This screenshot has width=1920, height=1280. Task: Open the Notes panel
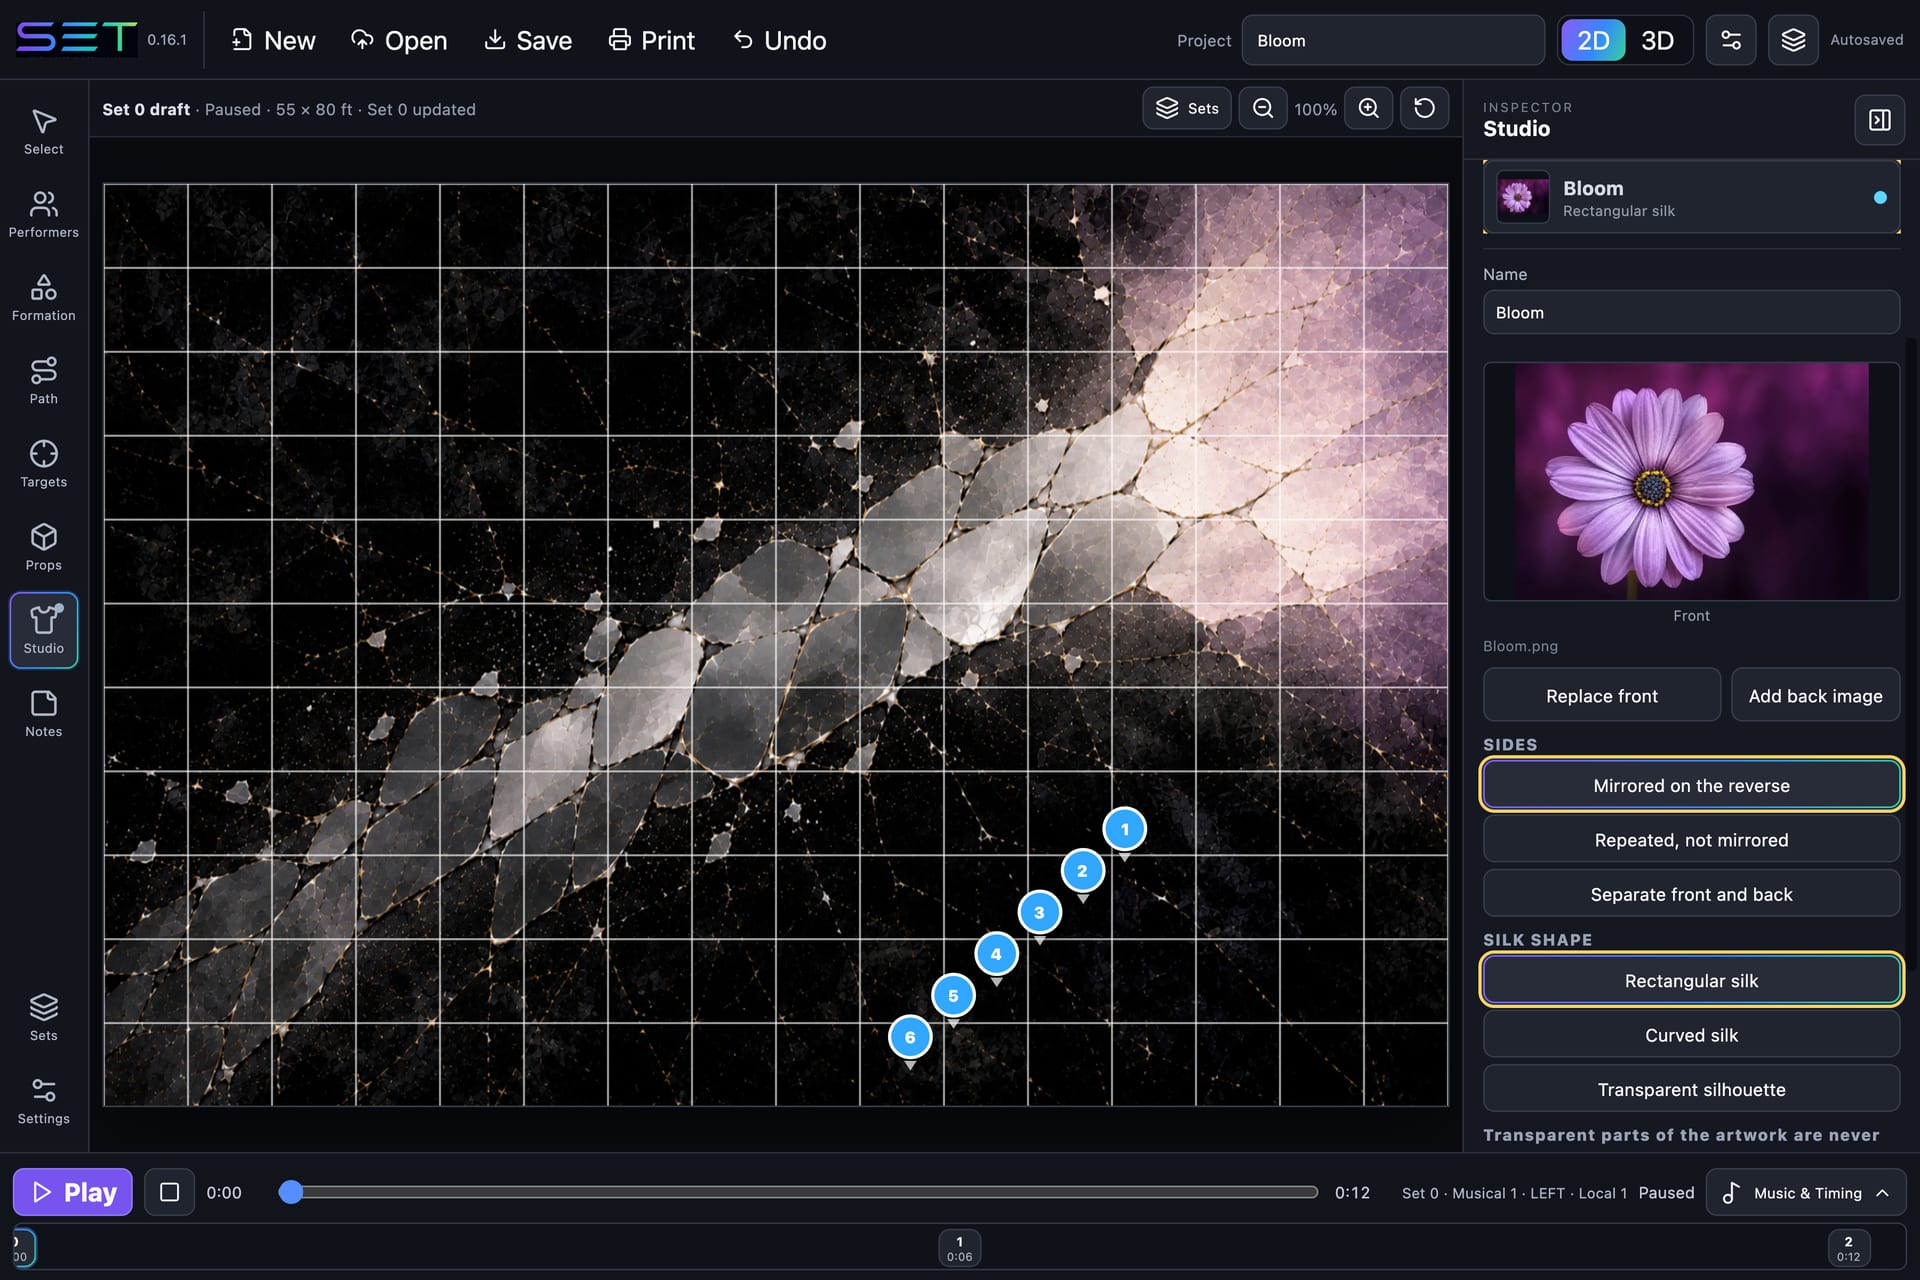(43, 714)
